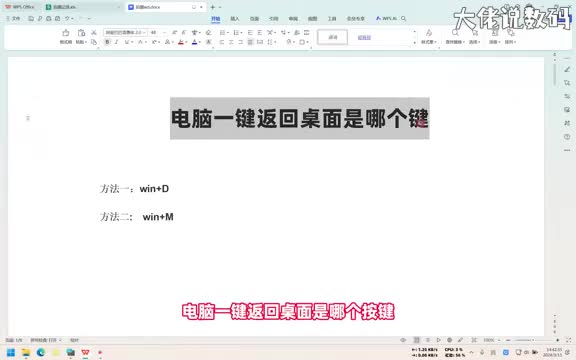Open Windows Start menu
The width and height of the screenshot is (576, 360).
click(11, 353)
